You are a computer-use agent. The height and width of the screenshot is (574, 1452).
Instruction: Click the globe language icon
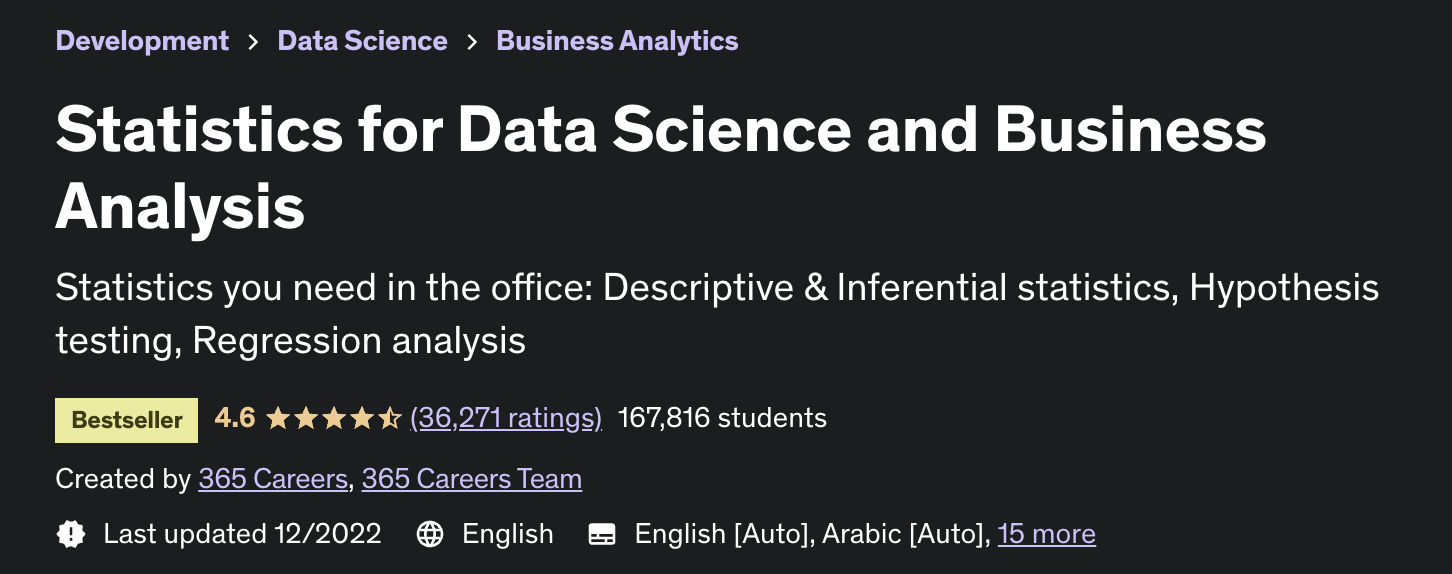[430, 534]
